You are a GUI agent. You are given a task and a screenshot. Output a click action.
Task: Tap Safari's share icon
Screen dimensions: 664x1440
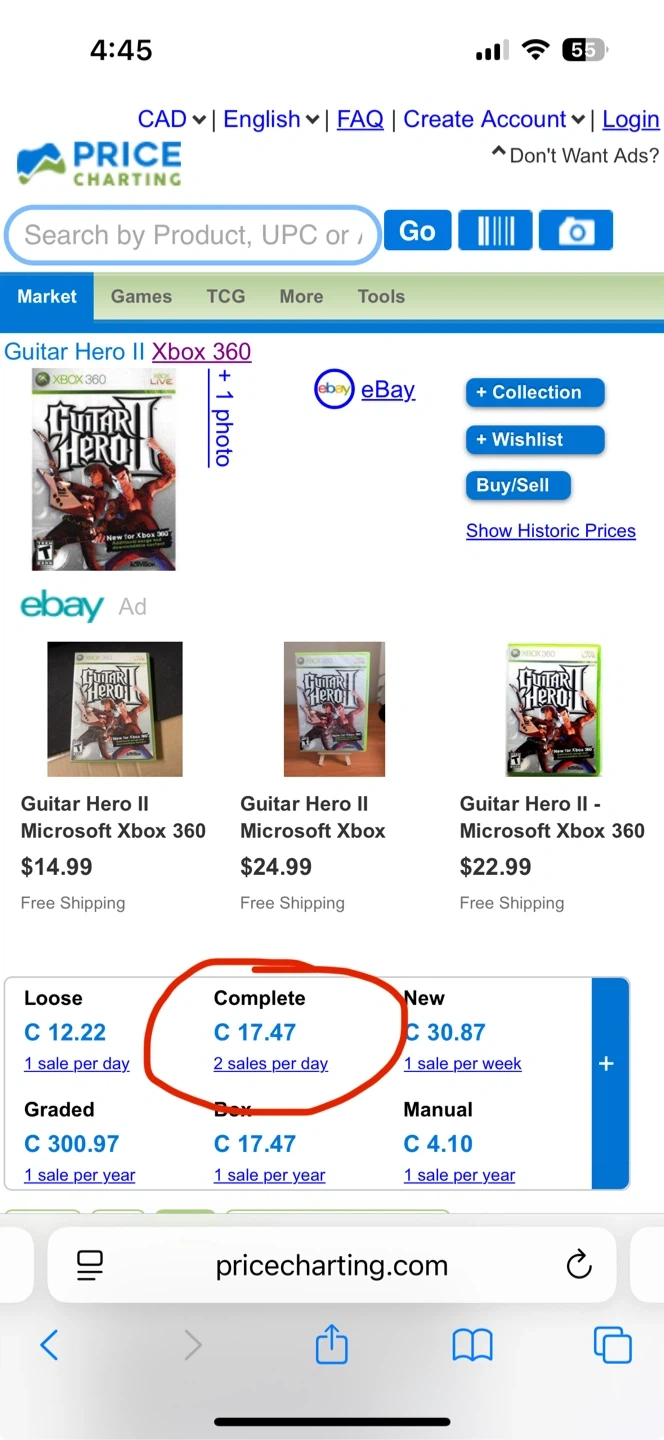pos(331,1345)
